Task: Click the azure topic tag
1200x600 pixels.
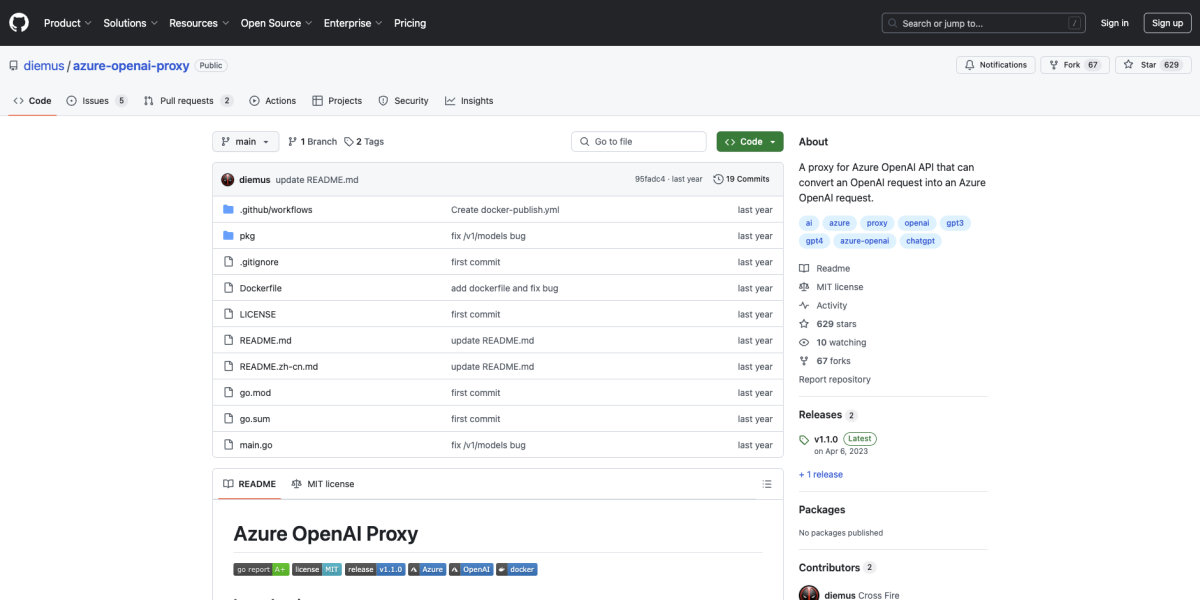Action: tap(840, 223)
